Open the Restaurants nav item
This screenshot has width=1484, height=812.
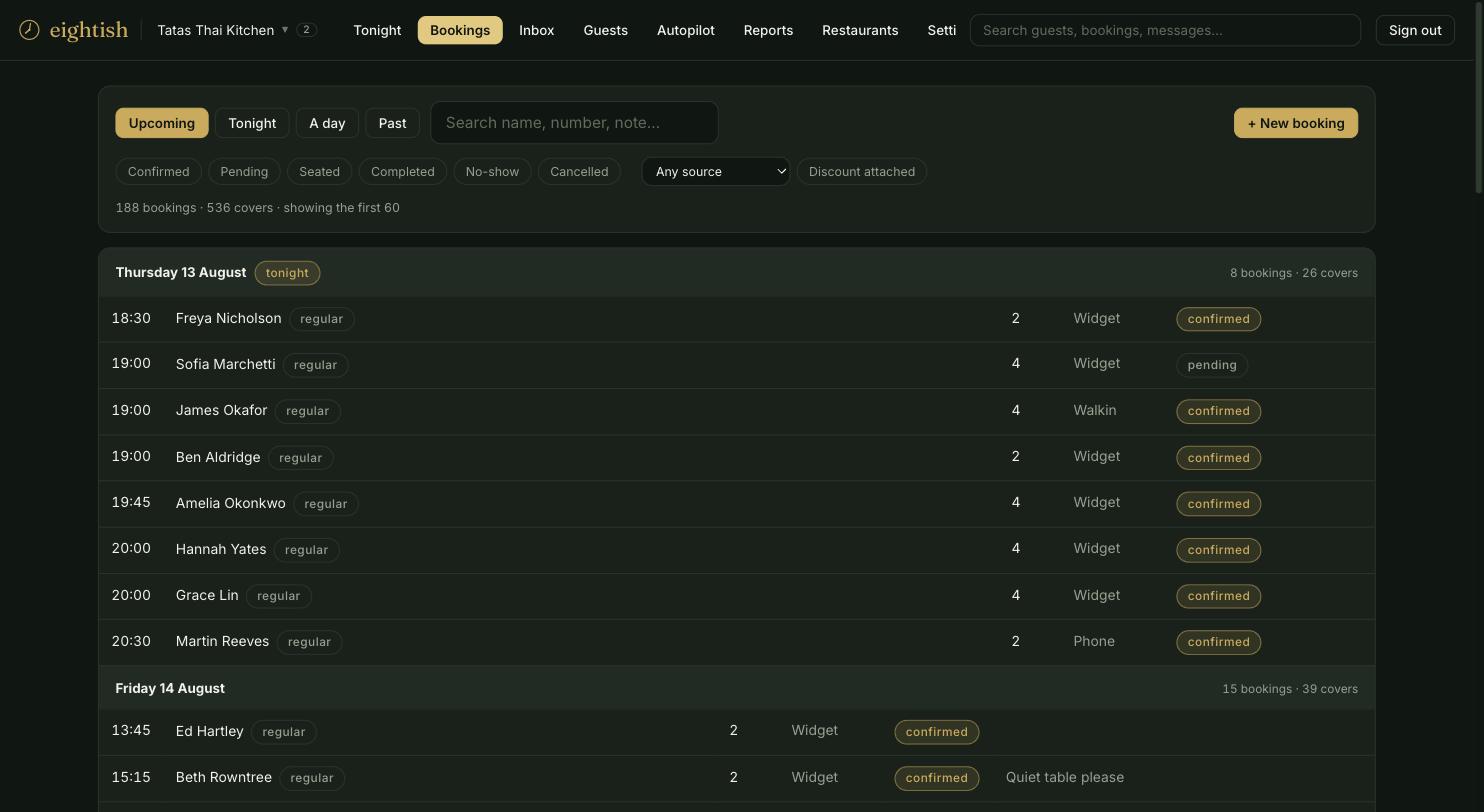point(860,30)
